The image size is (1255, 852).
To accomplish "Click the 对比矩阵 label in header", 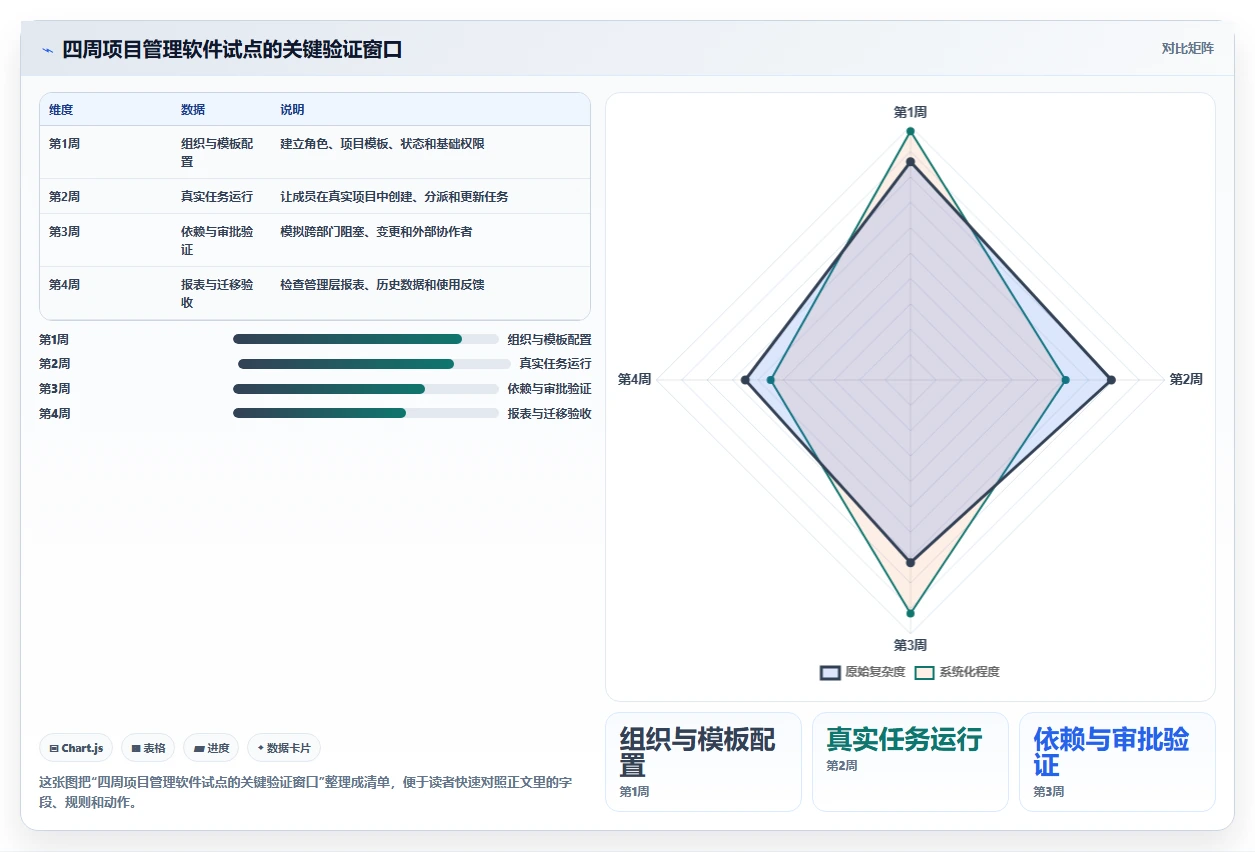I will coord(1187,48).
